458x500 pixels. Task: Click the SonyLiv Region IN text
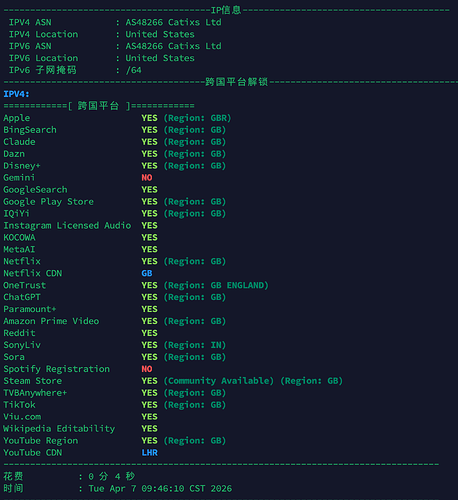tap(195, 345)
